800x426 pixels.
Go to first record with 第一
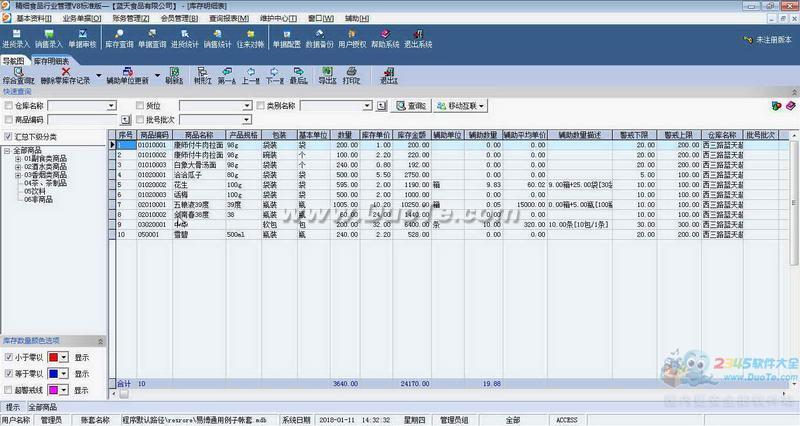pyautogui.click(x=227, y=76)
